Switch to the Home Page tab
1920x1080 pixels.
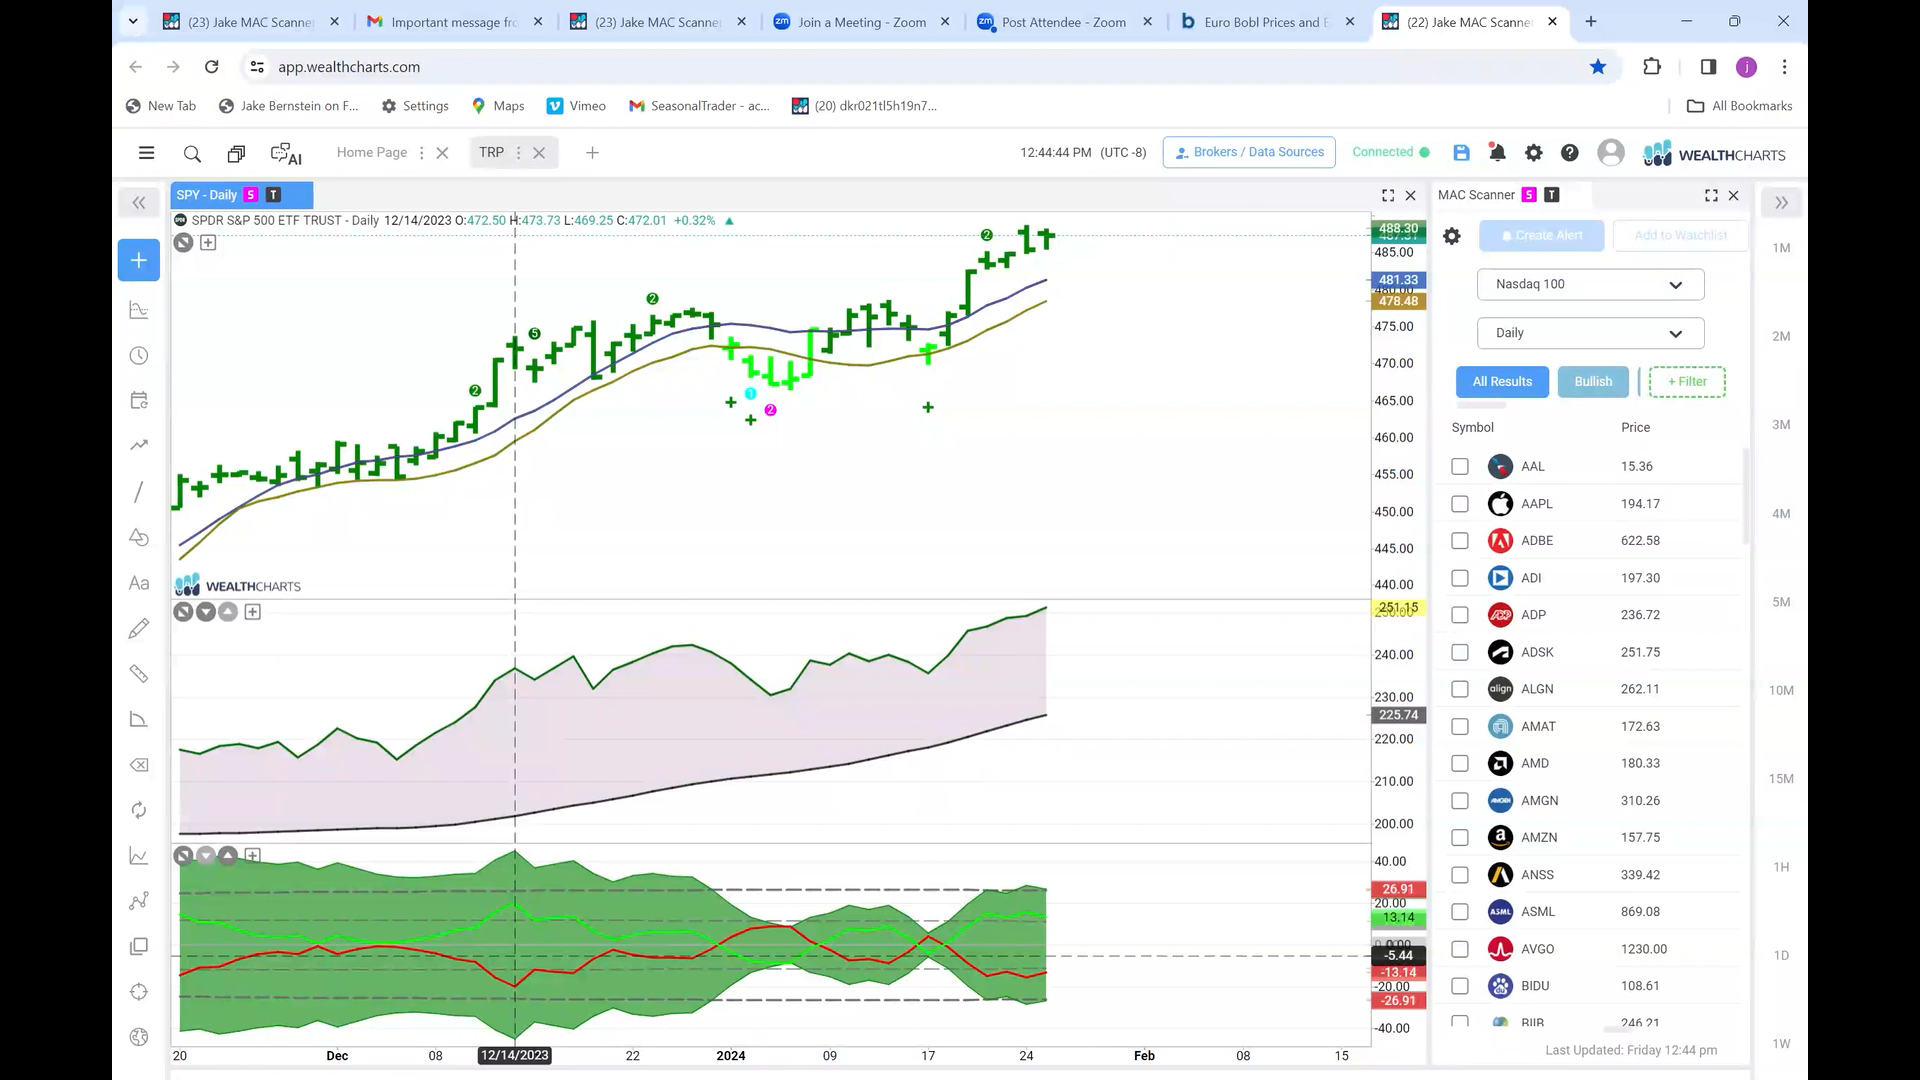click(x=371, y=152)
